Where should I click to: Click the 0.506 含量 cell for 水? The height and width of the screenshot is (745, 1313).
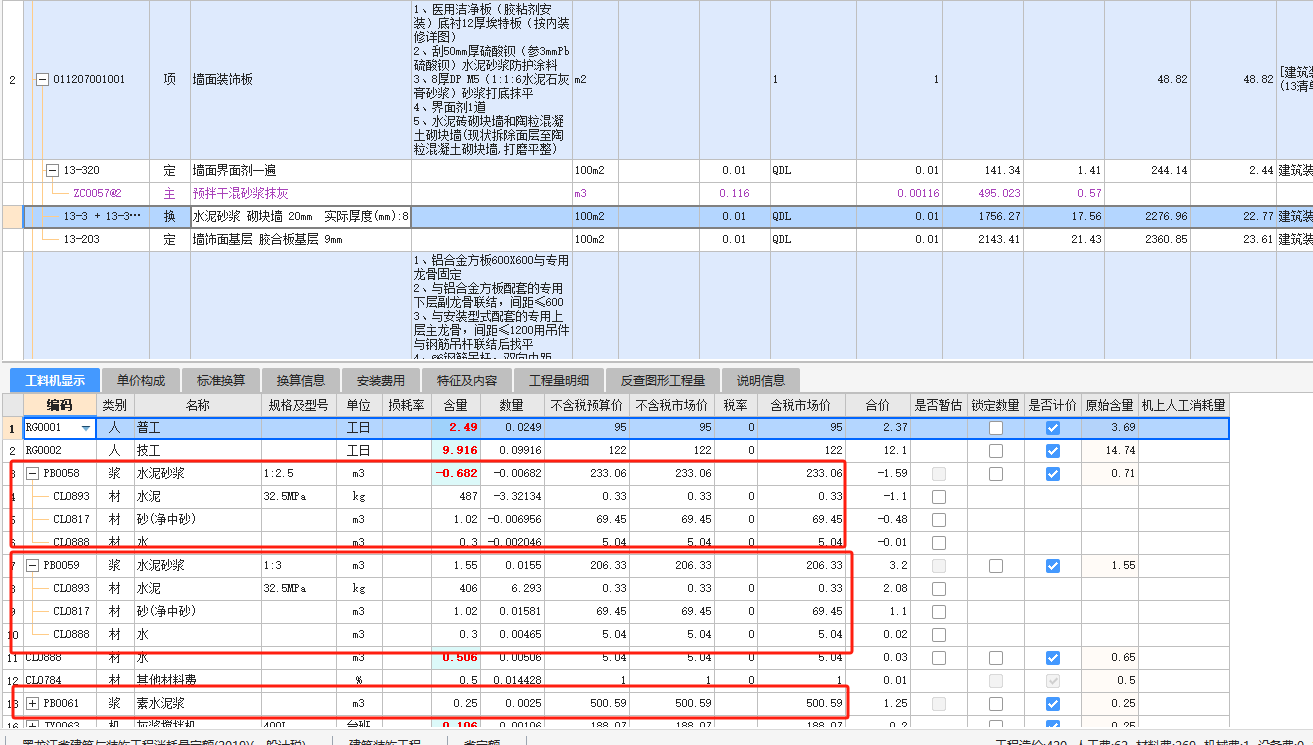455,658
